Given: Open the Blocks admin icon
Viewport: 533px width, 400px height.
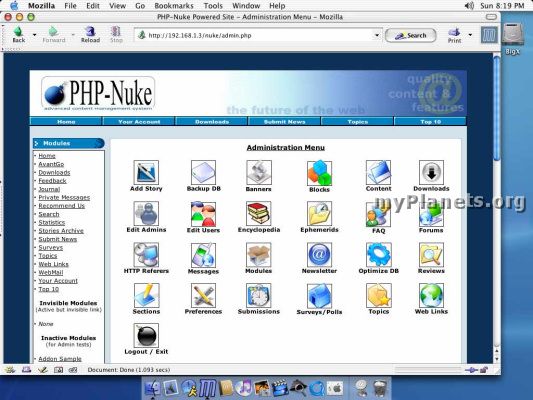Looking at the screenshot, I should [319, 173].
